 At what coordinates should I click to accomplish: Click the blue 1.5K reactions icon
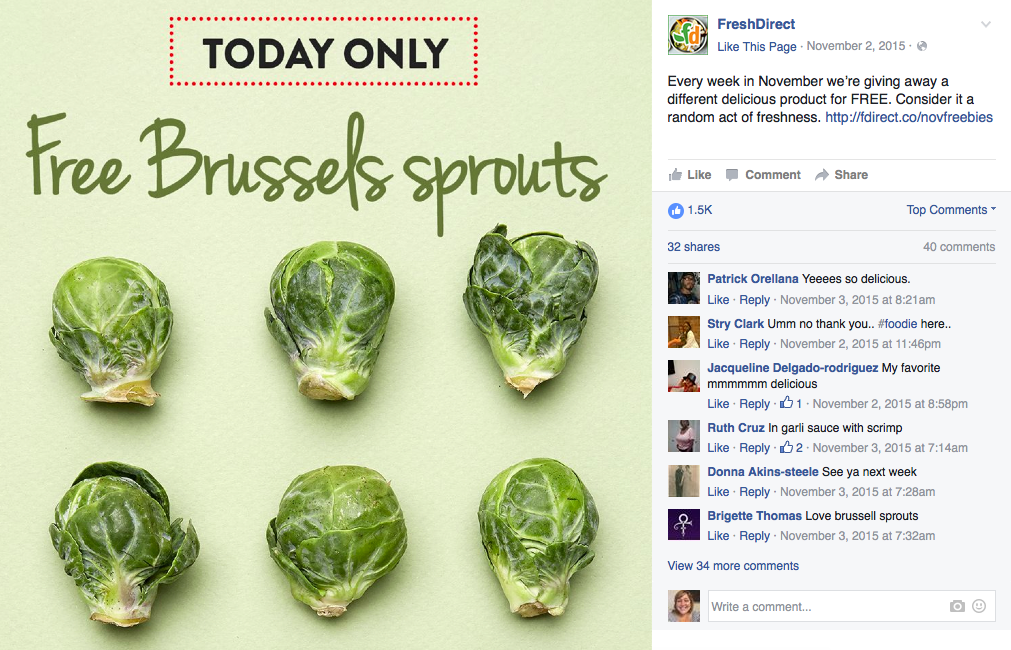point(676,210)
